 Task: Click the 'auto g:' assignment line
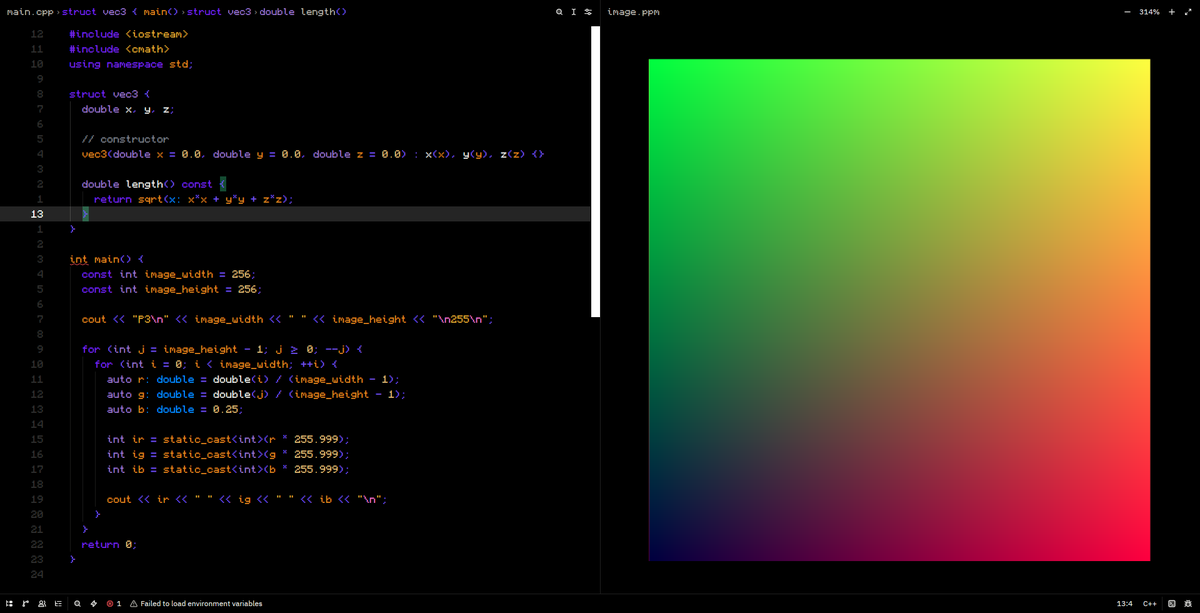(256, 394)
